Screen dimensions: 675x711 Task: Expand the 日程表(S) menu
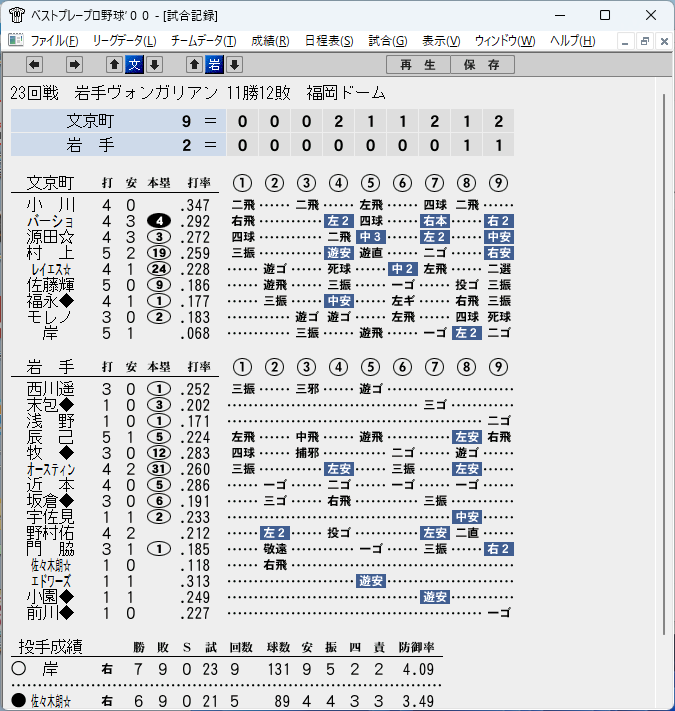click(x=329, y=41)
